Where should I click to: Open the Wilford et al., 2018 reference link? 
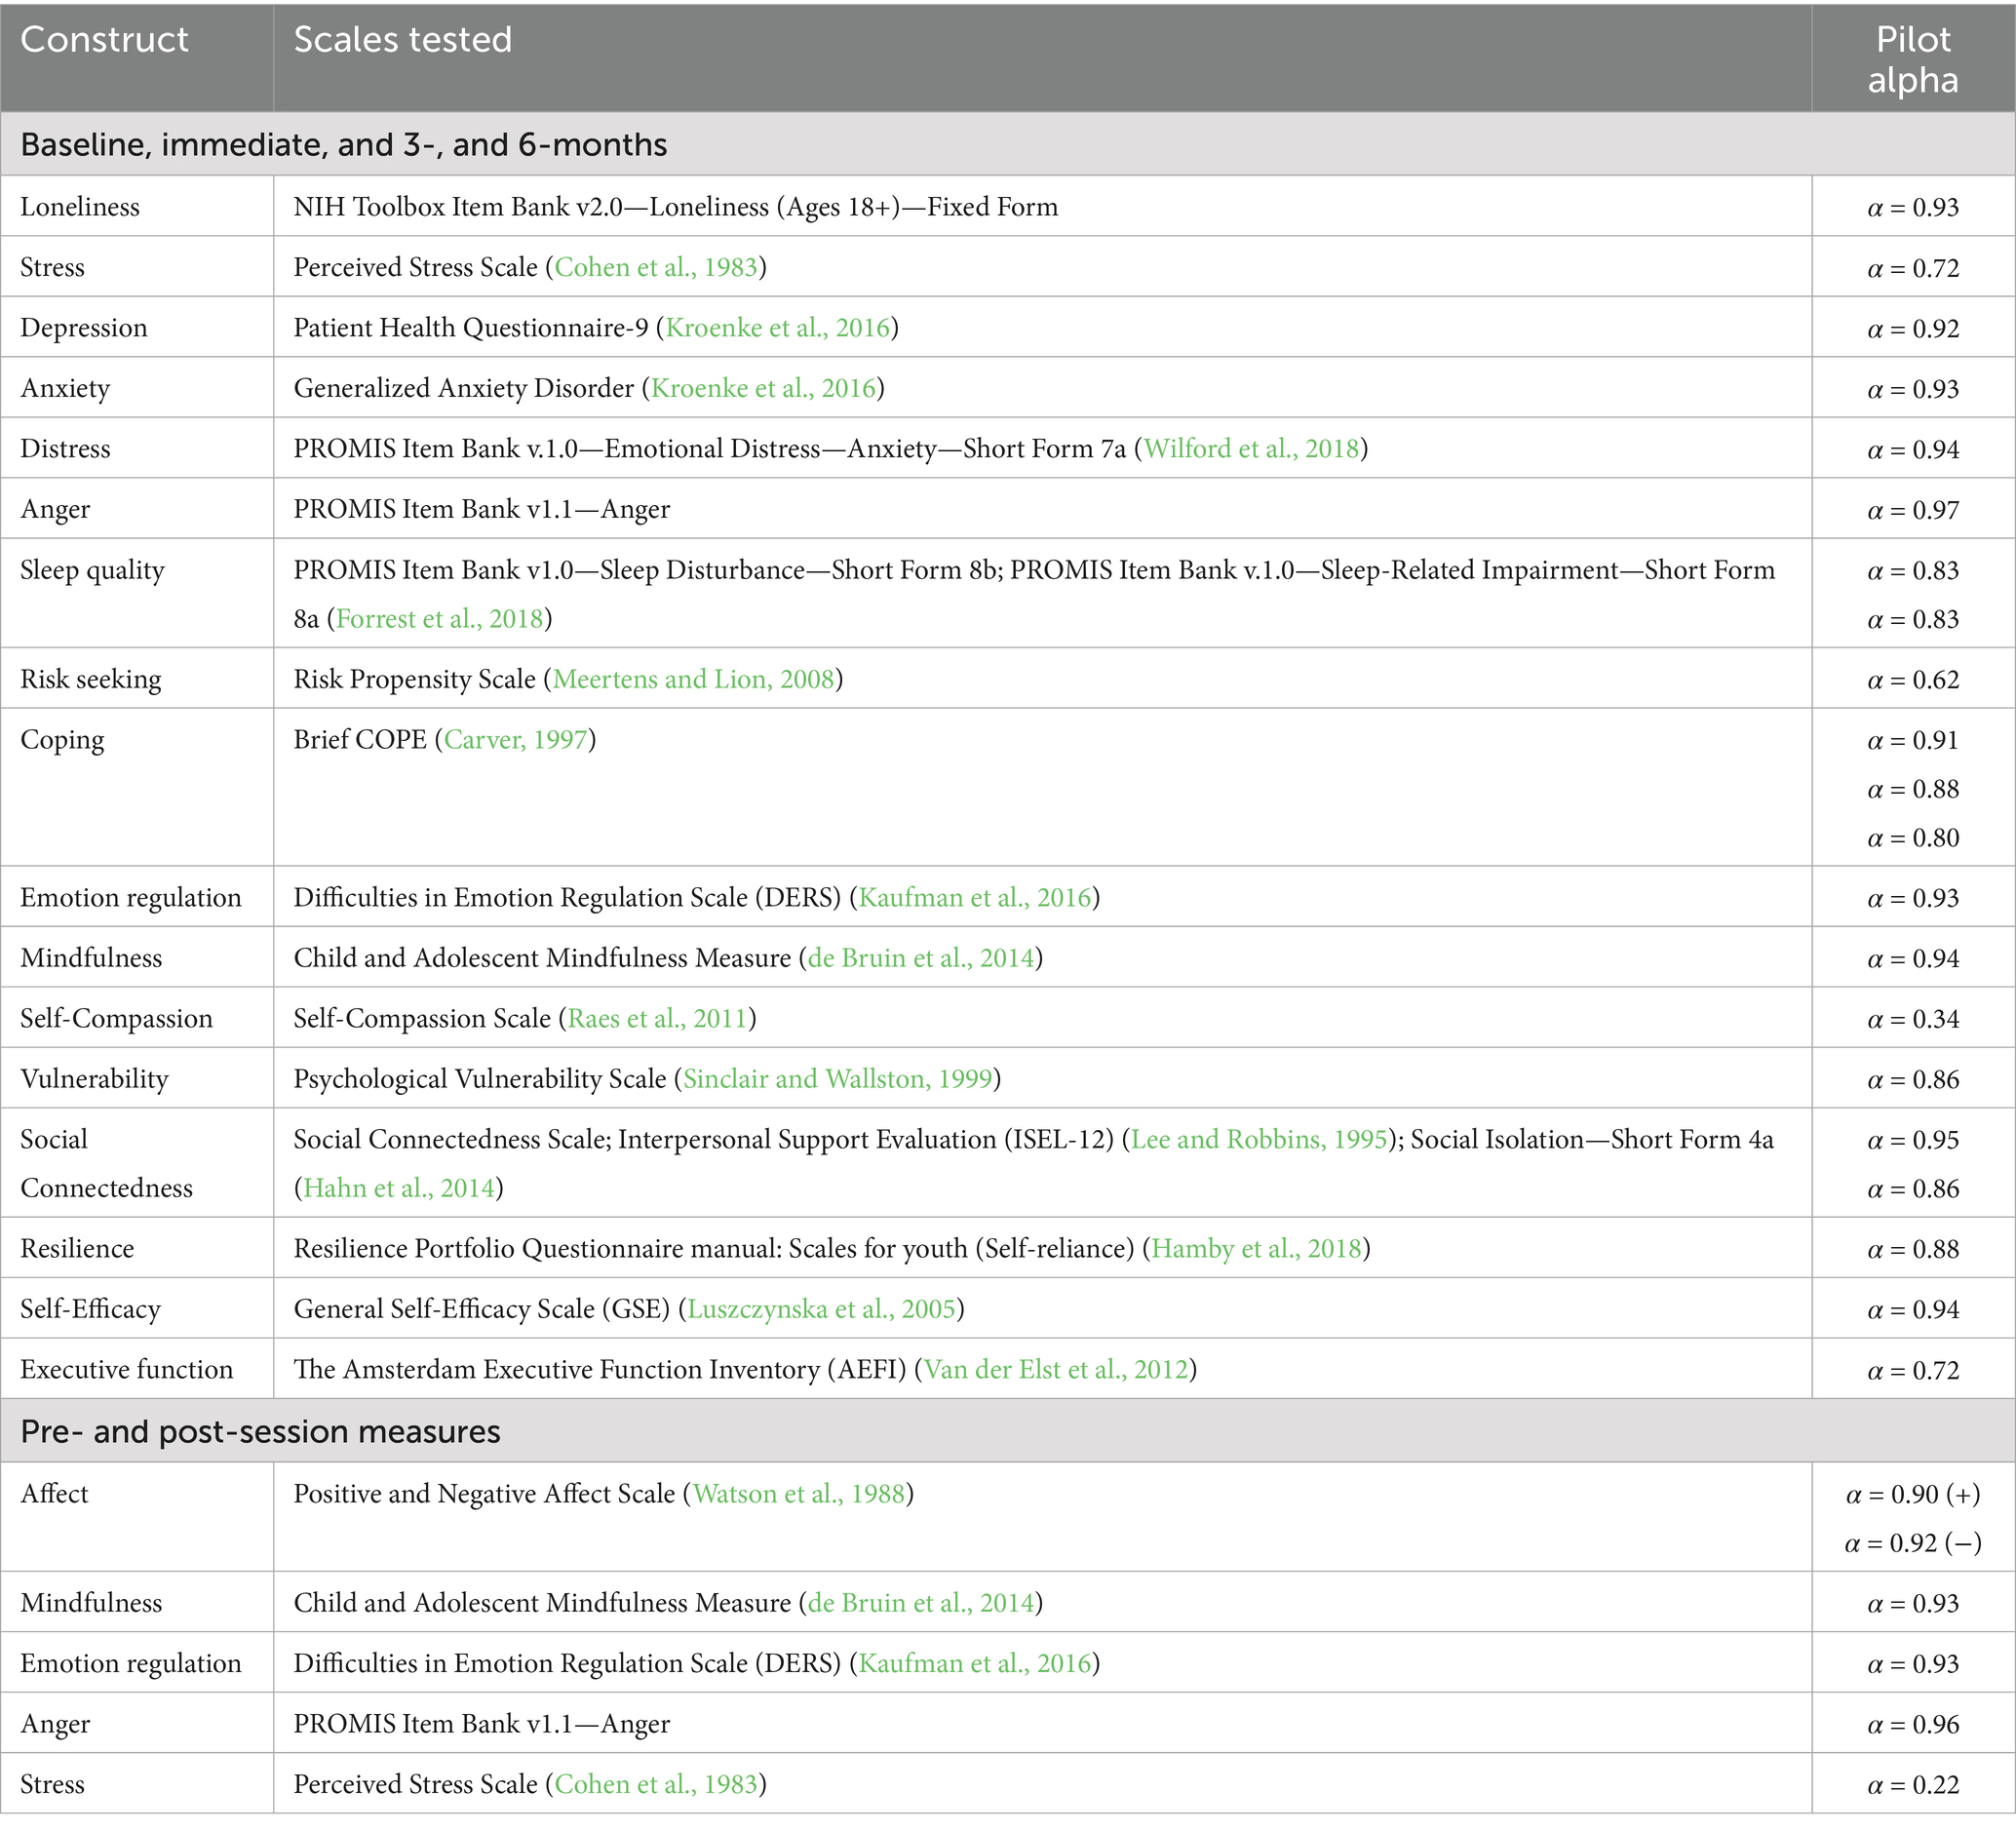(x=1251, y=448)
